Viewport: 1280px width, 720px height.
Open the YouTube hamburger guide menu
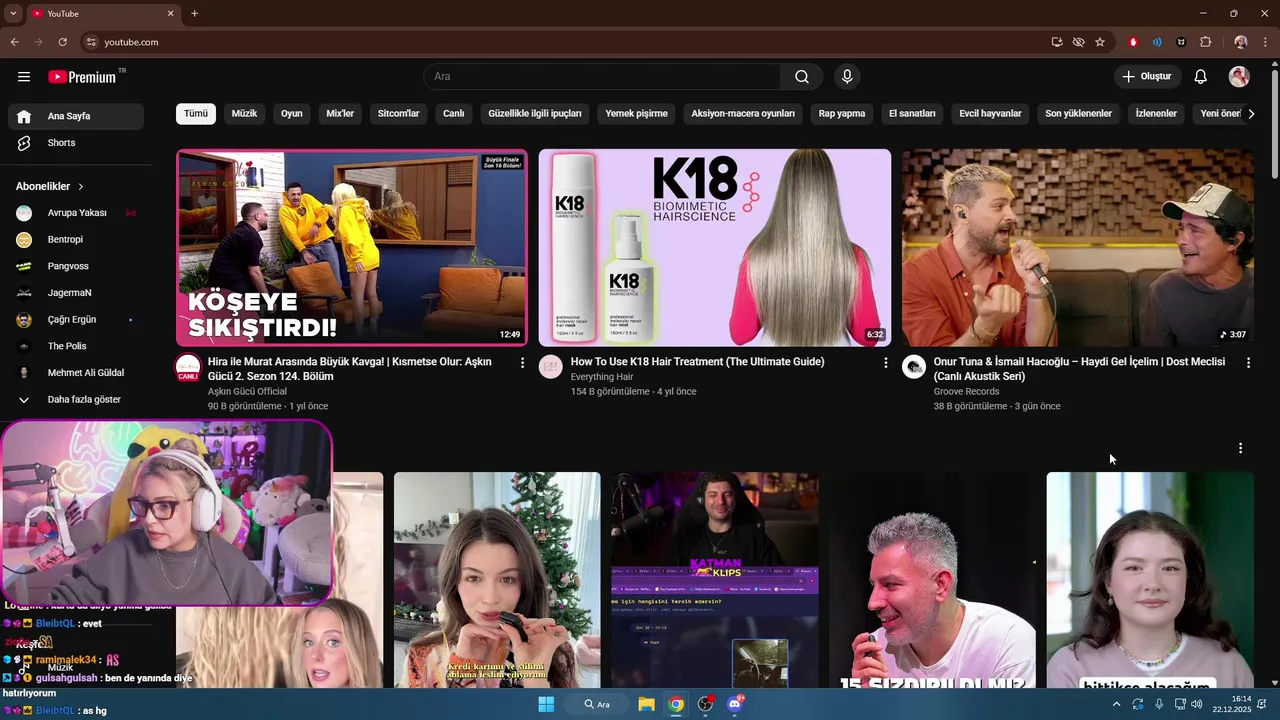(x=24, y=77)
